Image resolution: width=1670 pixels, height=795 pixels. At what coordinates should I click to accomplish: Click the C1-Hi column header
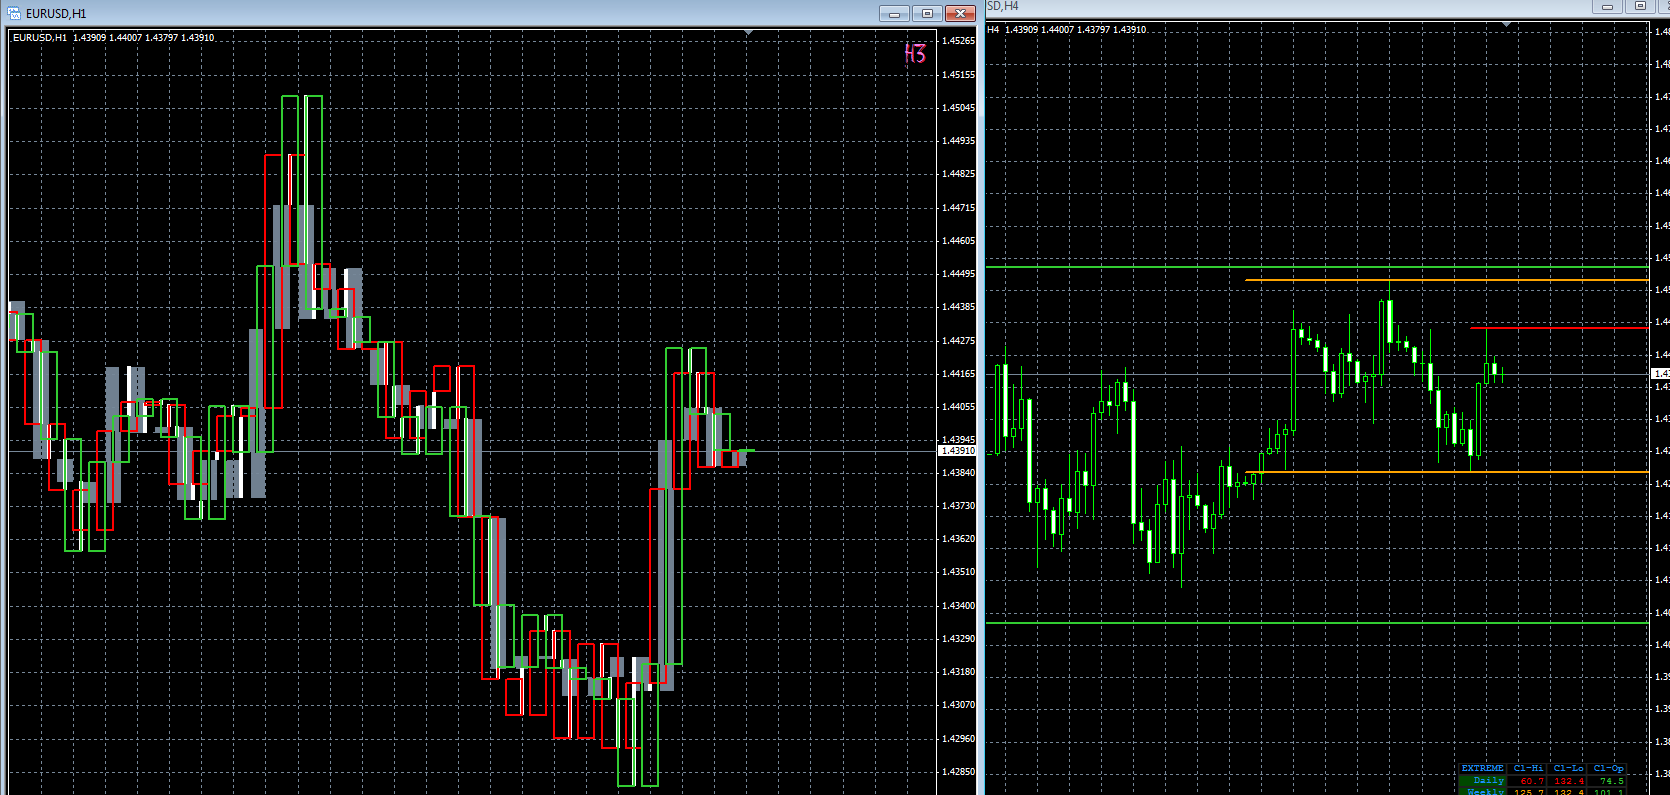pos(1528,768)
